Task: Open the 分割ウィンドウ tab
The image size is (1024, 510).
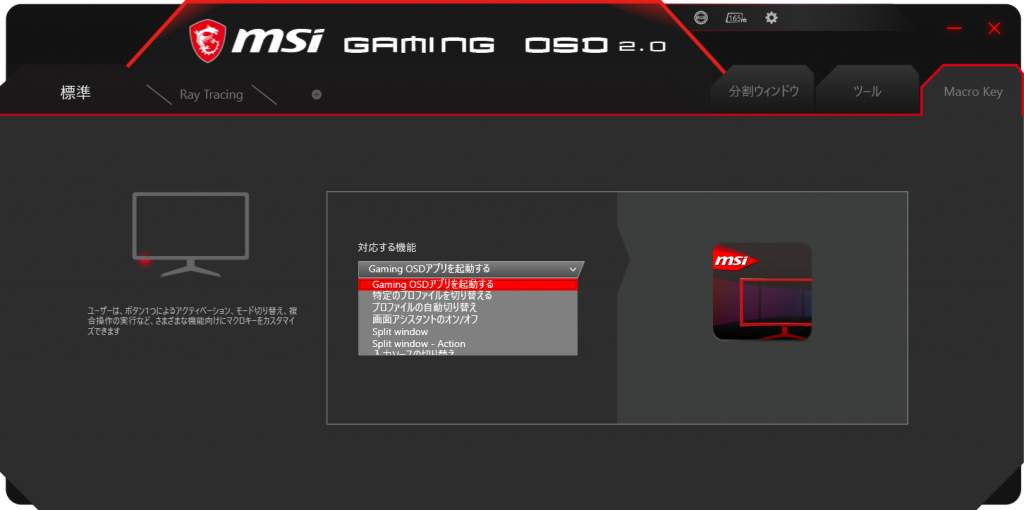Action: click(x=763, y=91)
